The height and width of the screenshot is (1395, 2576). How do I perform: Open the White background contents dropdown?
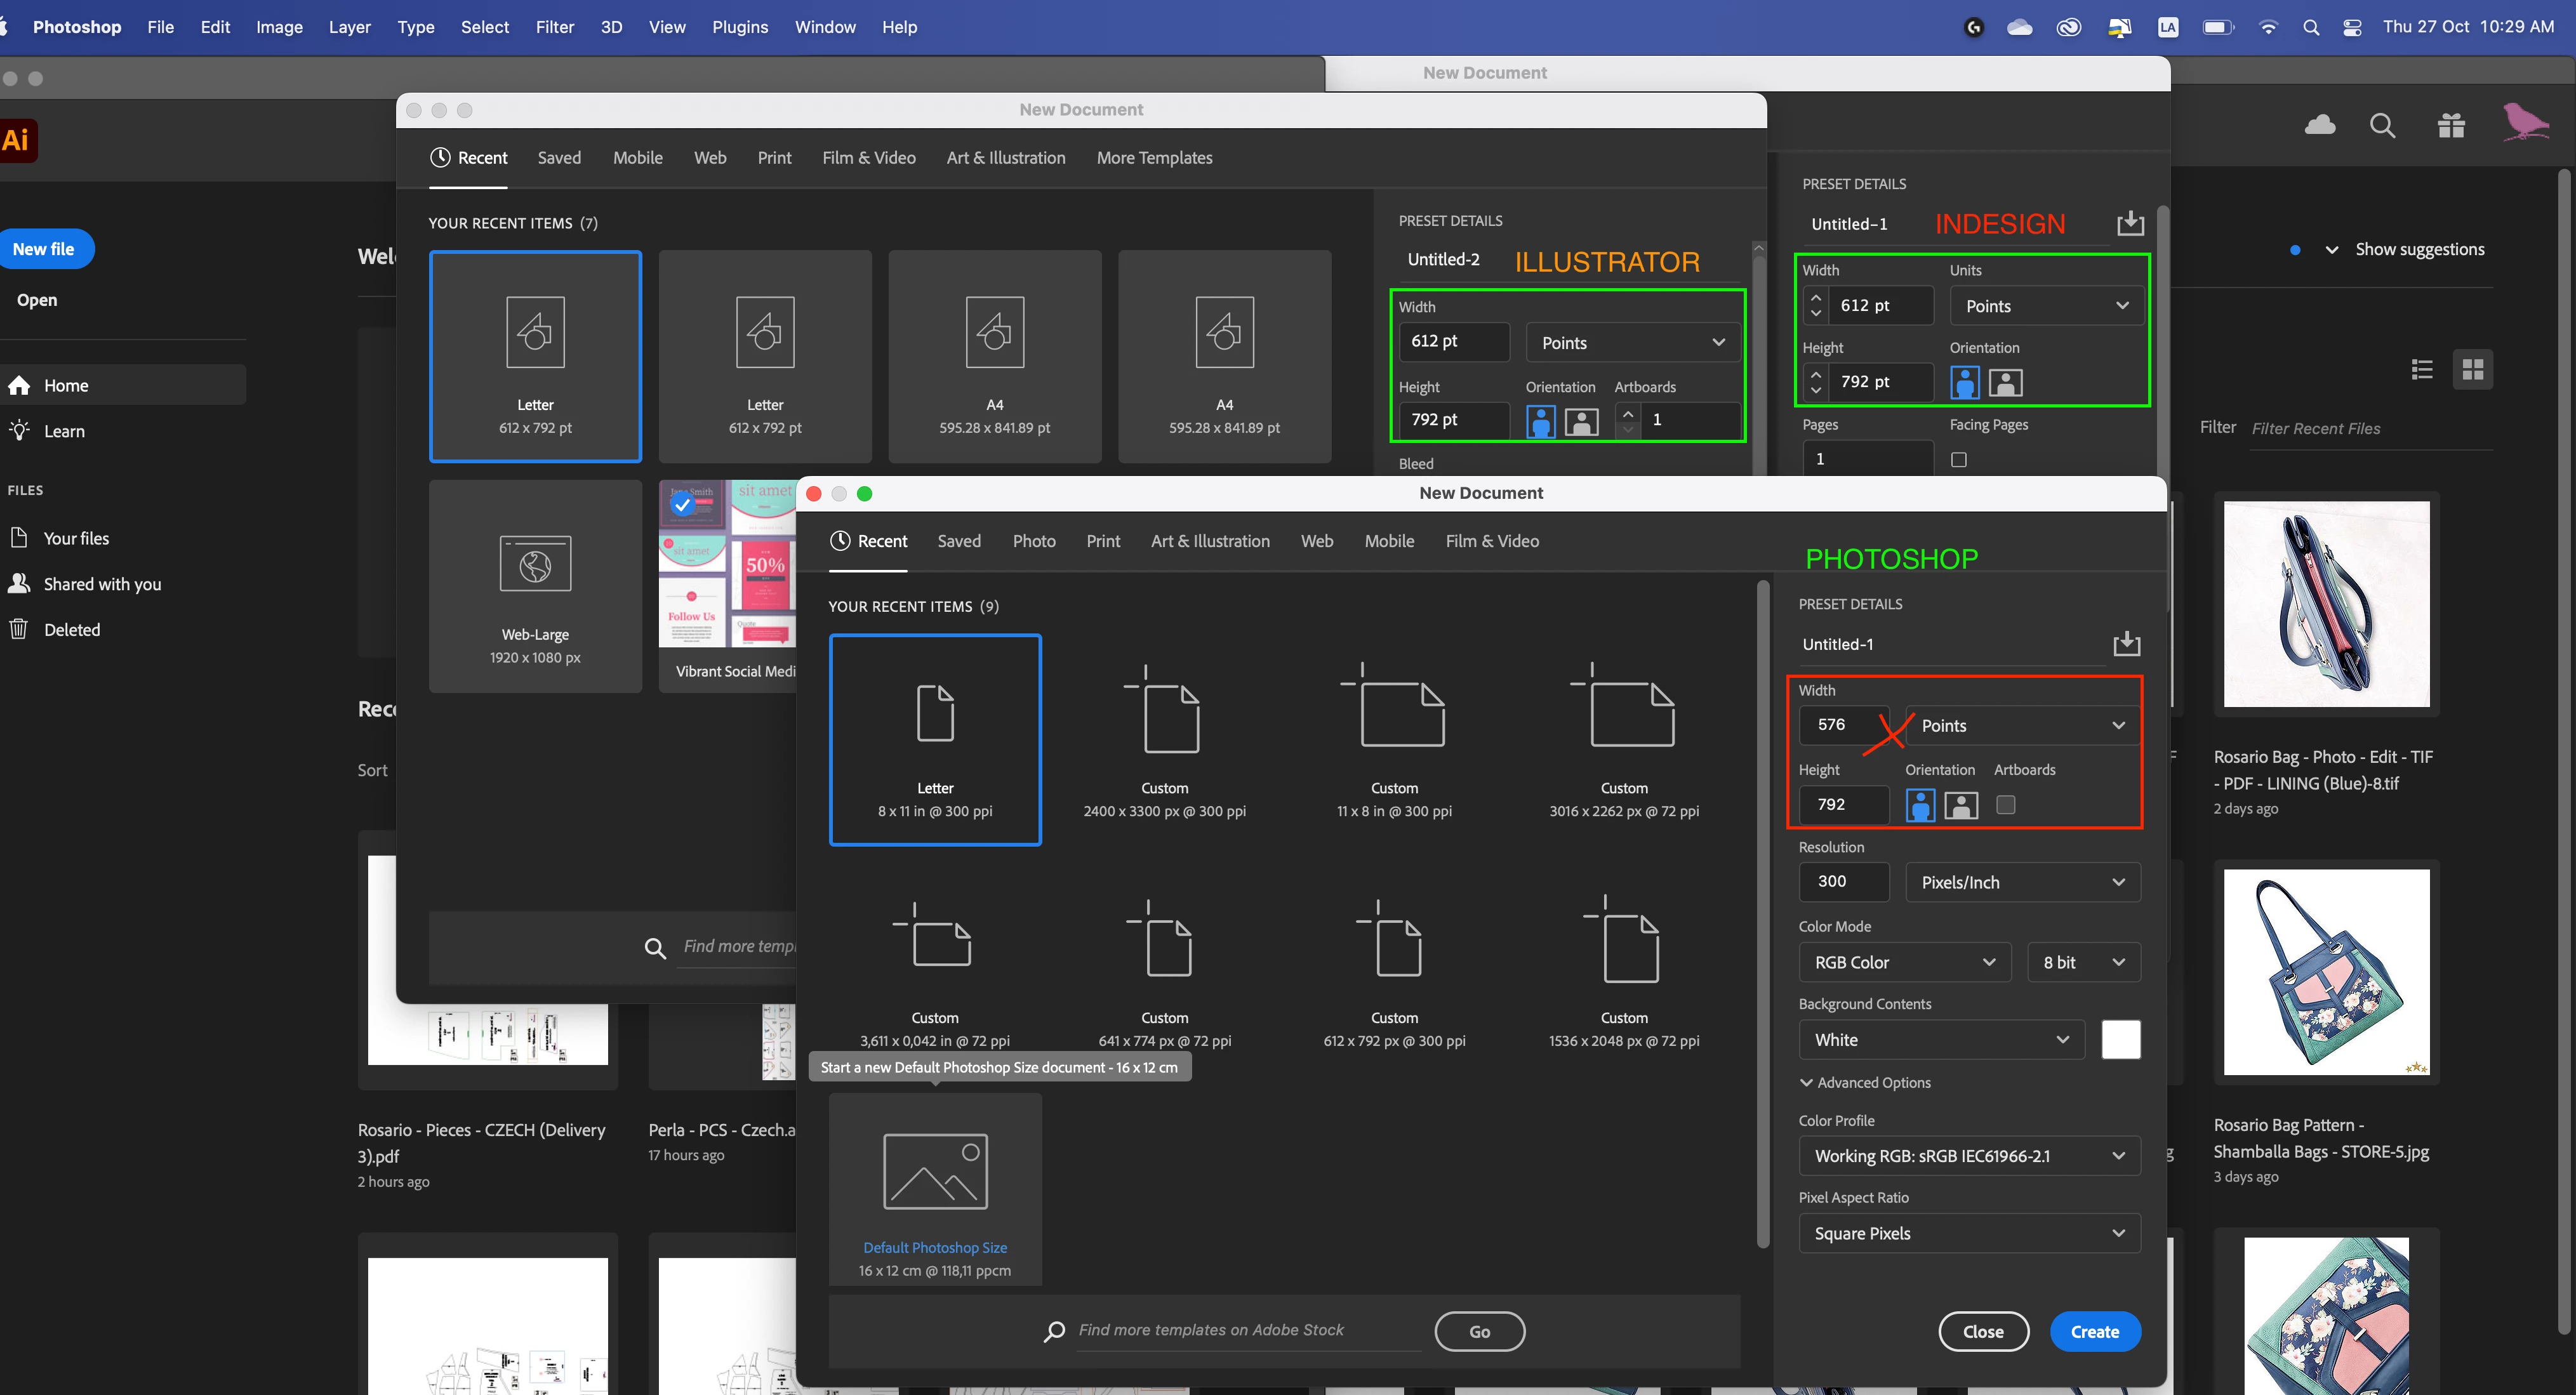(1940, 1040)
